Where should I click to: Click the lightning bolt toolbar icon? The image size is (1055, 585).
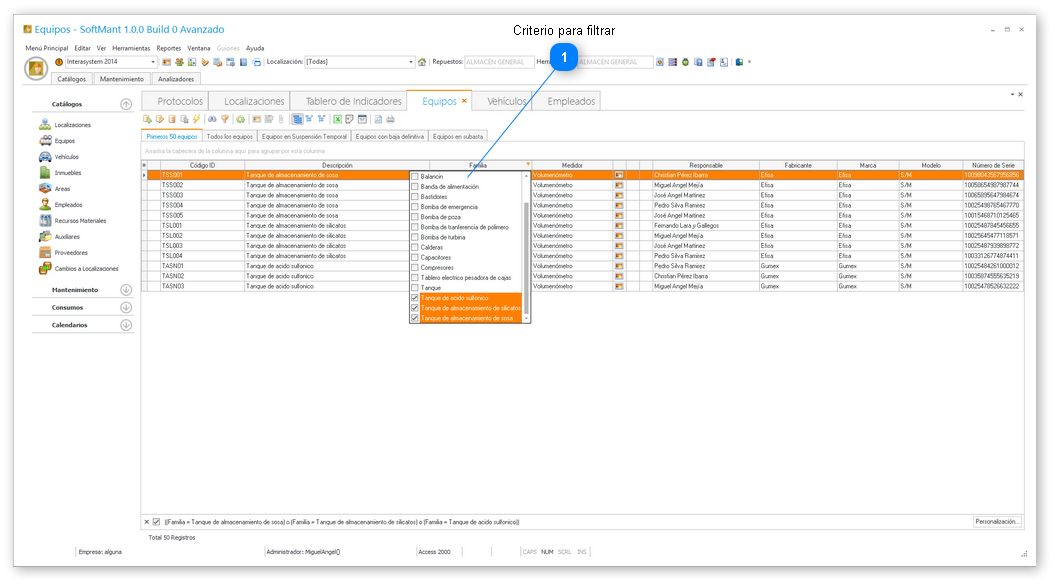coord(196,119)
